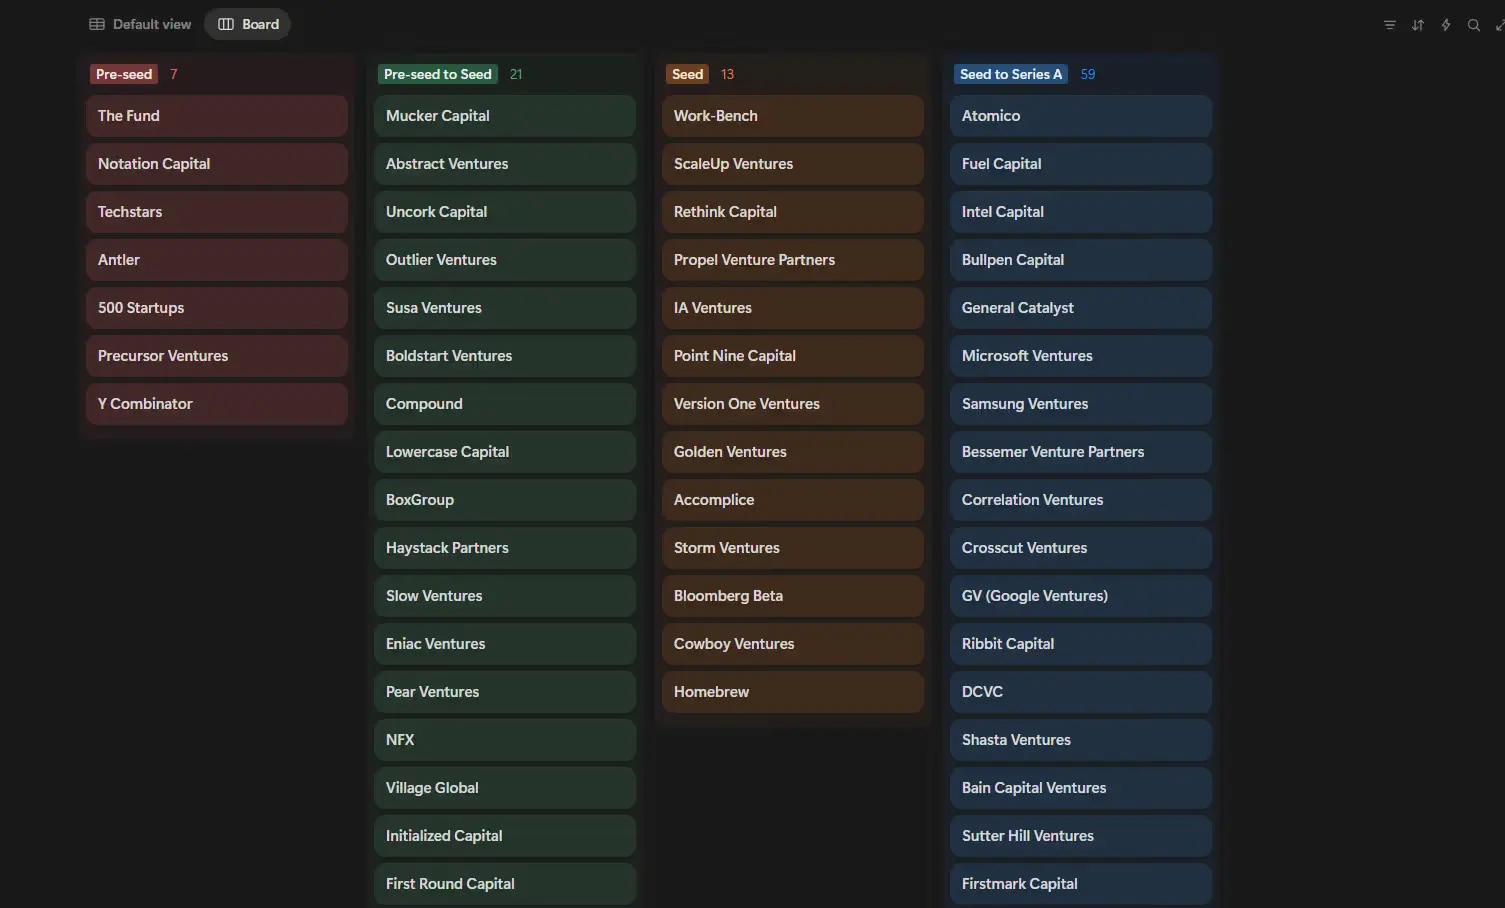Open search using the magnifying glass icon
This screenshot has width=1505, height=908.
click(x=1473, y=24)
